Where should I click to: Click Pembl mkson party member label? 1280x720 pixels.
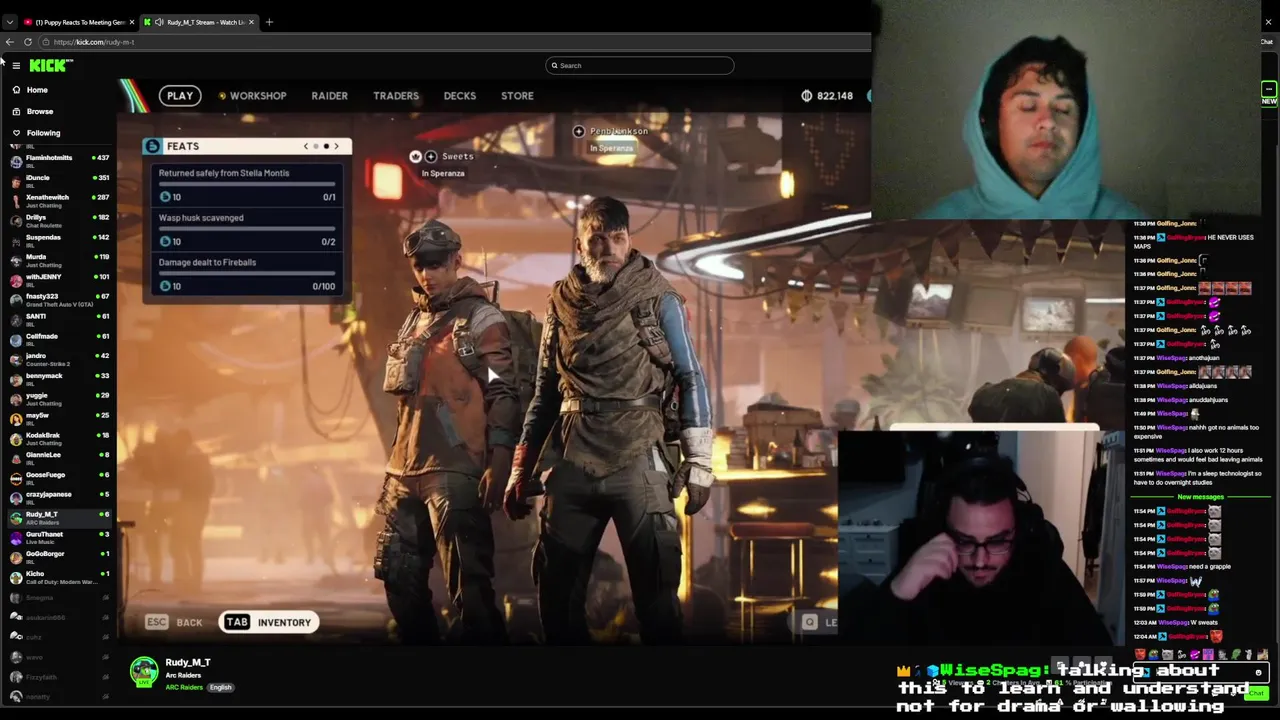coord(618,131)
